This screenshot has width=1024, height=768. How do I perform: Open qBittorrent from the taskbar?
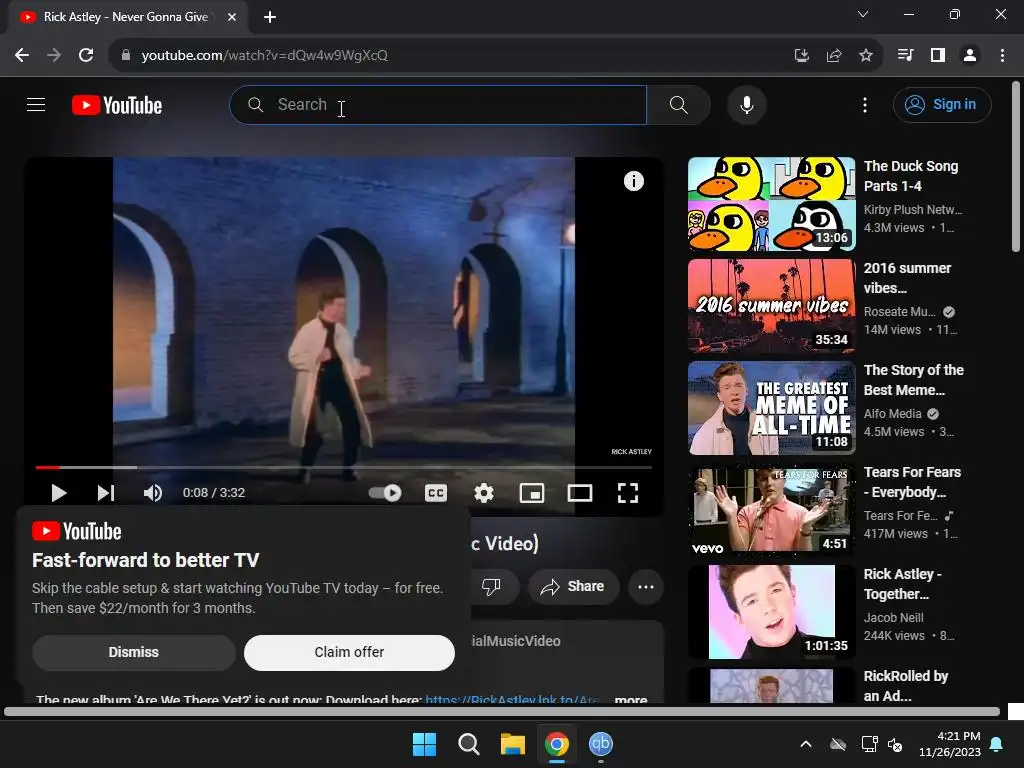coord(601,744)
